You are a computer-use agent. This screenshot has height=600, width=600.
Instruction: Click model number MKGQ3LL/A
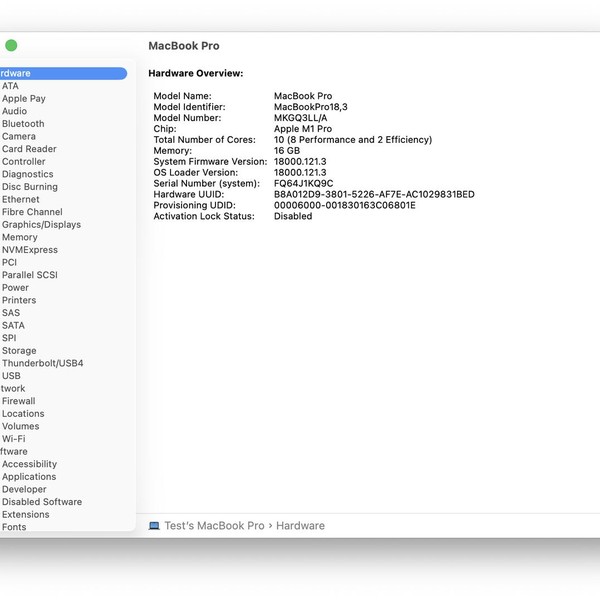tap(300, 118)
